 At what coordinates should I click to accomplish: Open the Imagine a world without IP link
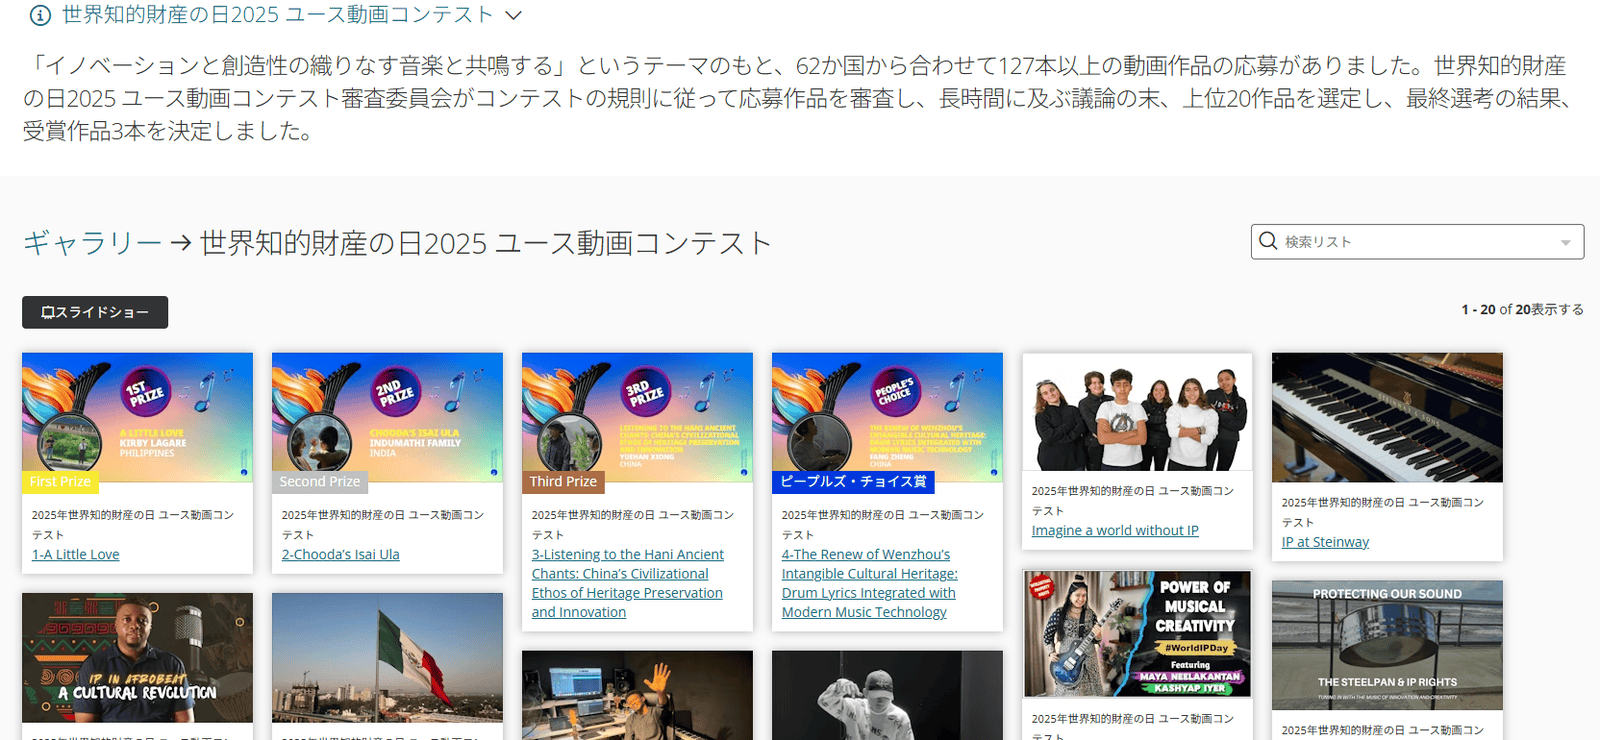pos(1115,530)
